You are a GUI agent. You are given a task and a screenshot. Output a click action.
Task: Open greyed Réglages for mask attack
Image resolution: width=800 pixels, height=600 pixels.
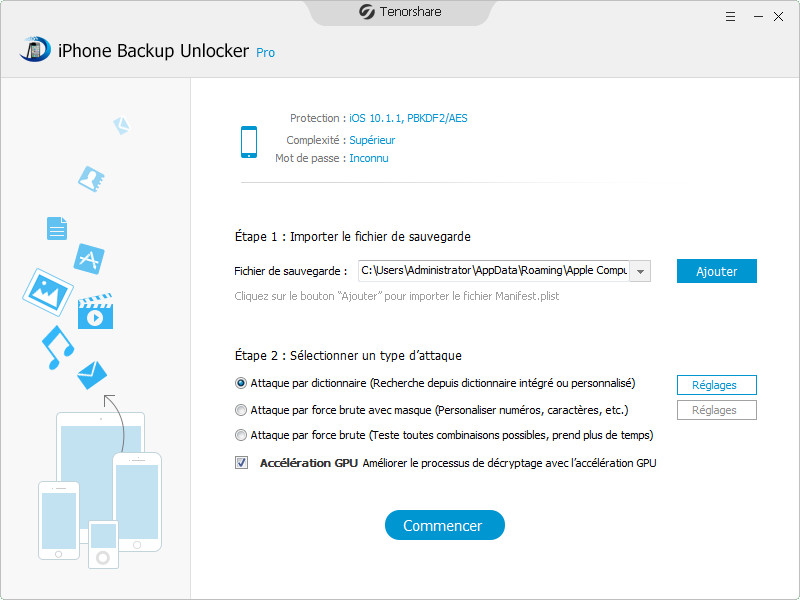pos(716,410)
